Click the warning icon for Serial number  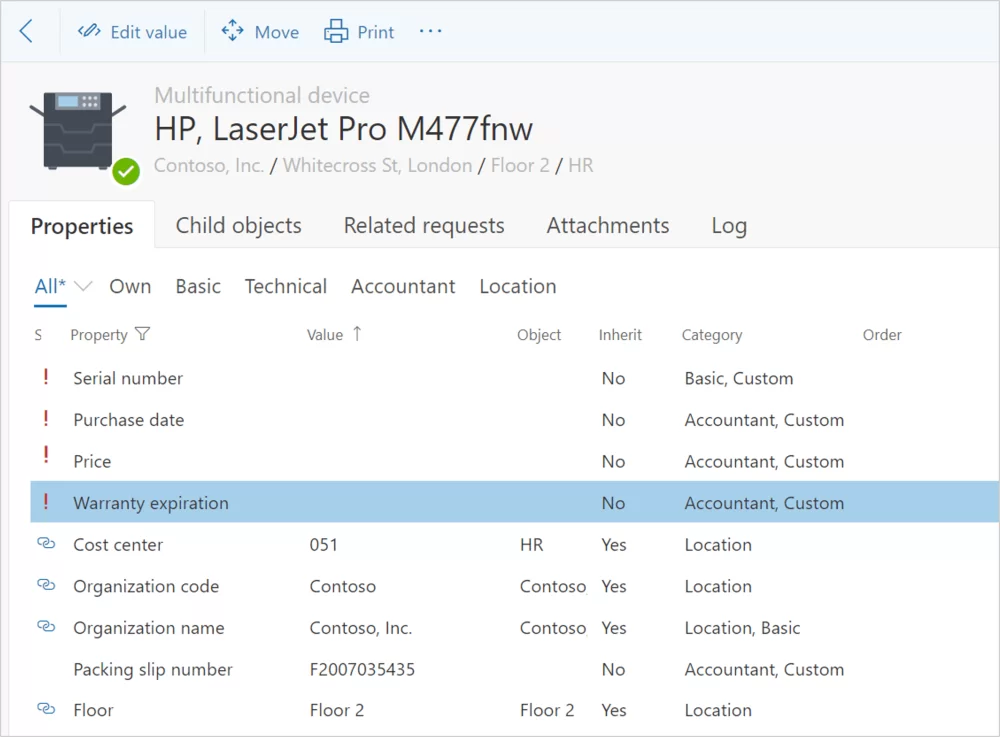pyautogui.click(x=45, y=378)
